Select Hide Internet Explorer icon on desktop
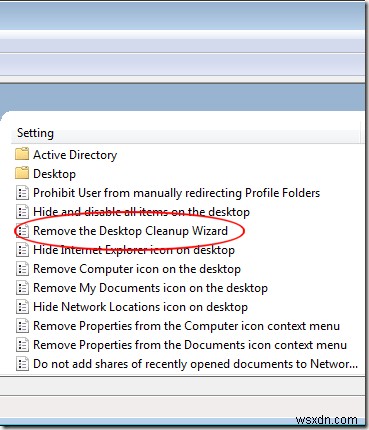 click(x=134, y=250)
